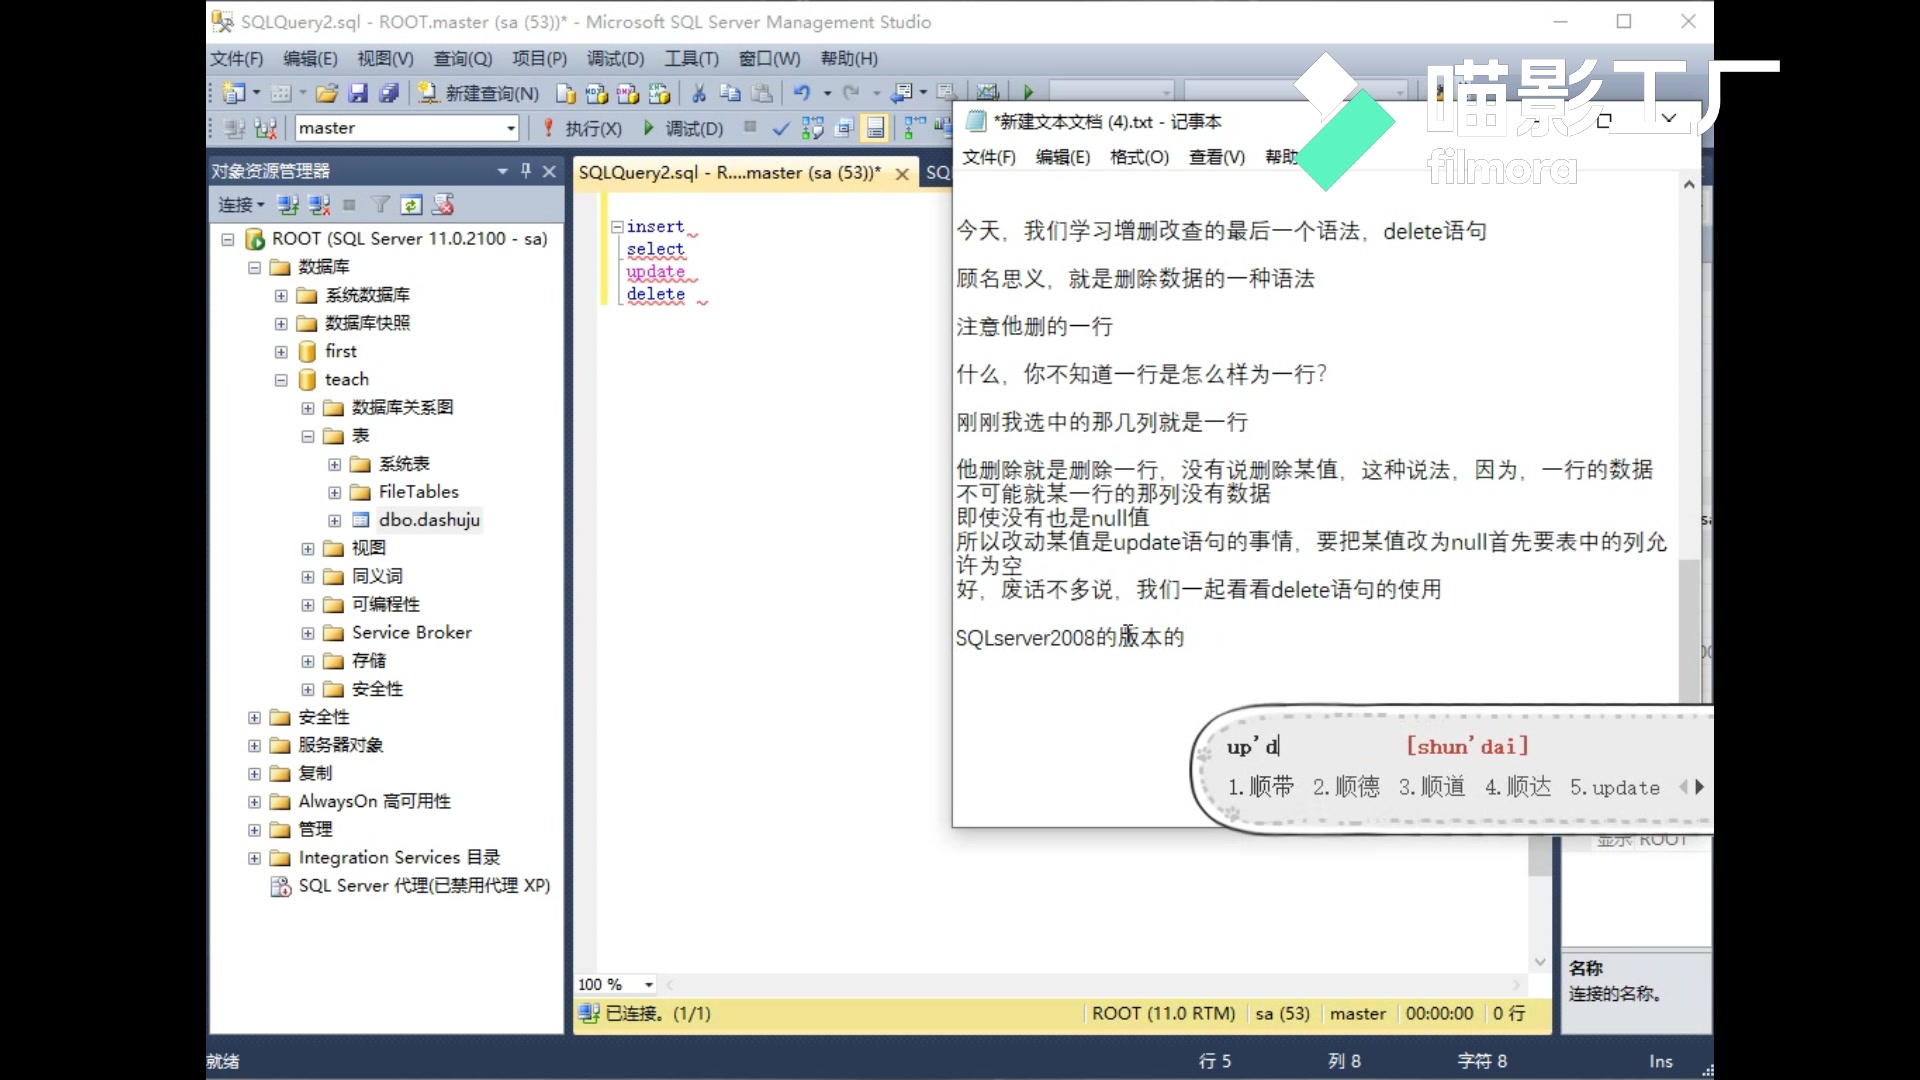Open Notepad's 格式(O) menu

point(1139,157)
